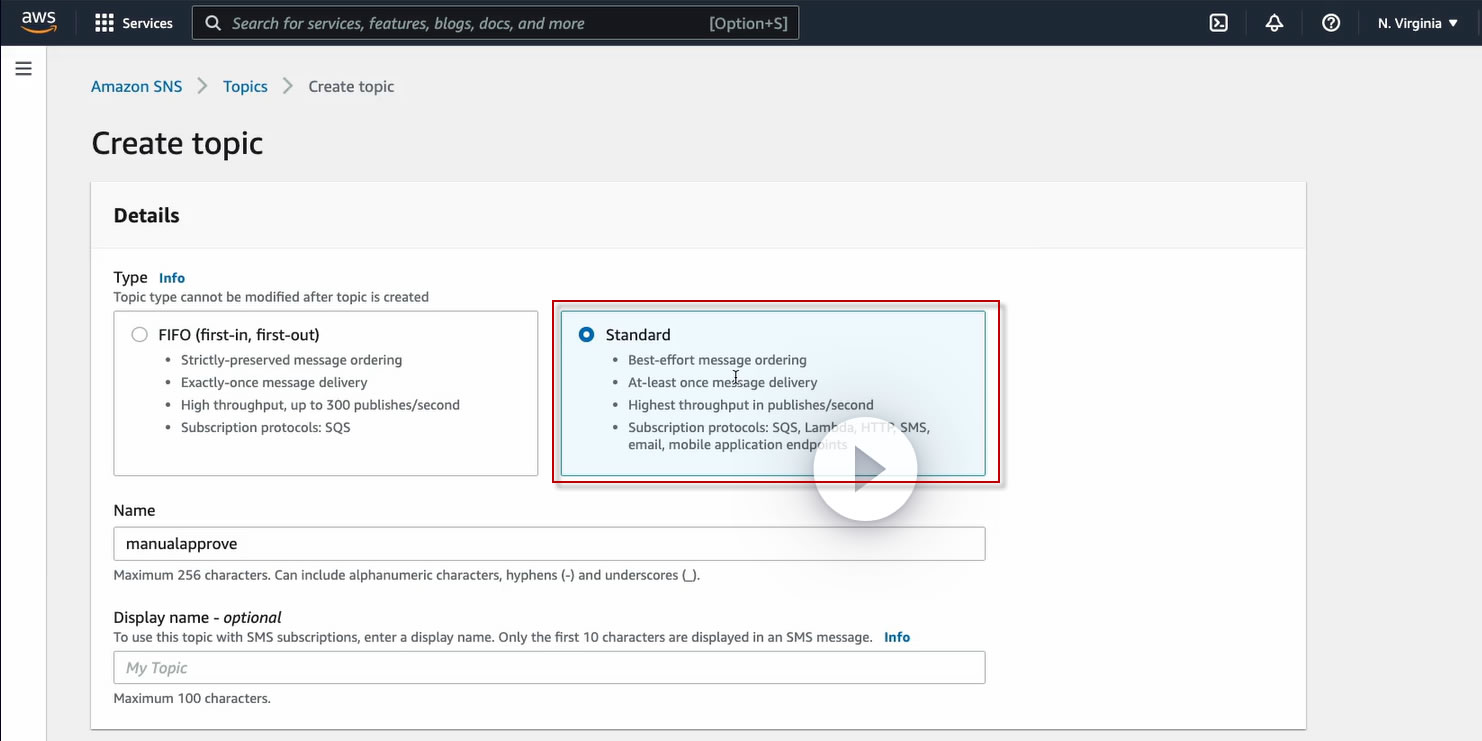Click the 'Create topic' page heading
The height and width of the screenshot is (741, 1482).
(x=177, y=143)
